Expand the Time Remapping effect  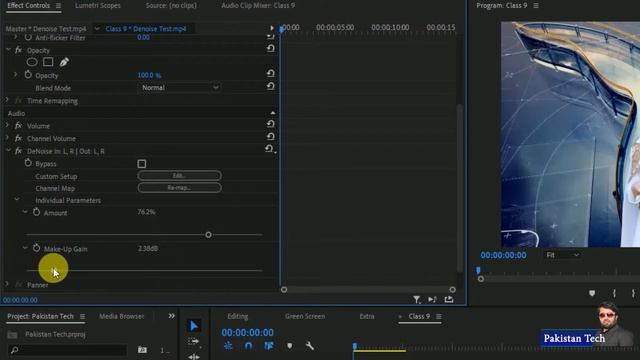[x=7, y=100]
